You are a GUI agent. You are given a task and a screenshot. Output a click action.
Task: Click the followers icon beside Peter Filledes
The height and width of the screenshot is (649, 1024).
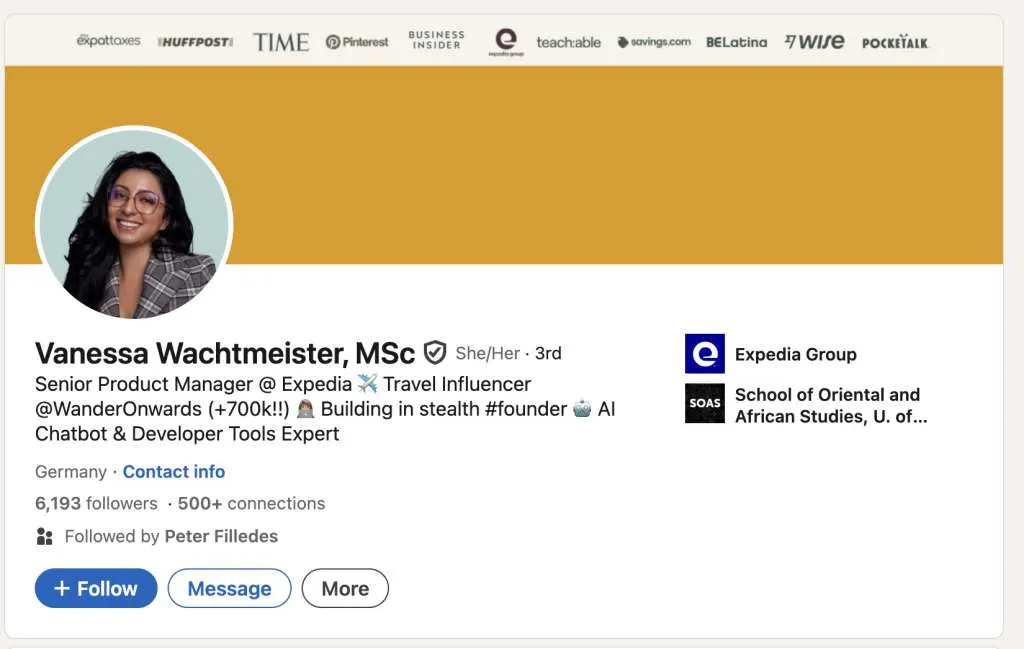44,537
